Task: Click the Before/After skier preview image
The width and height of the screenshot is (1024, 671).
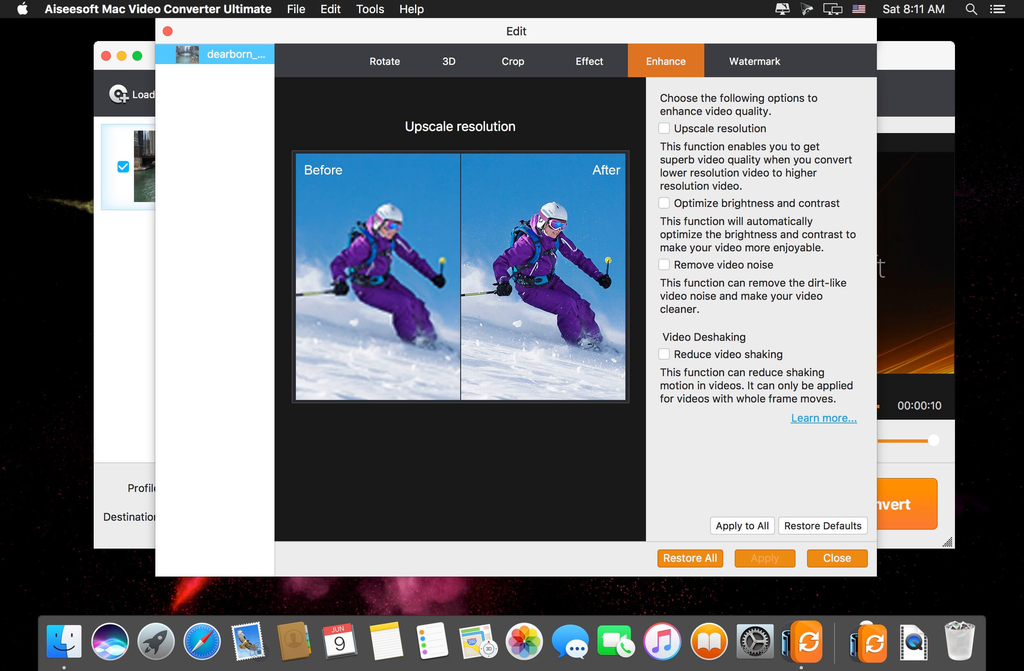Action: [x=460, y=276]
